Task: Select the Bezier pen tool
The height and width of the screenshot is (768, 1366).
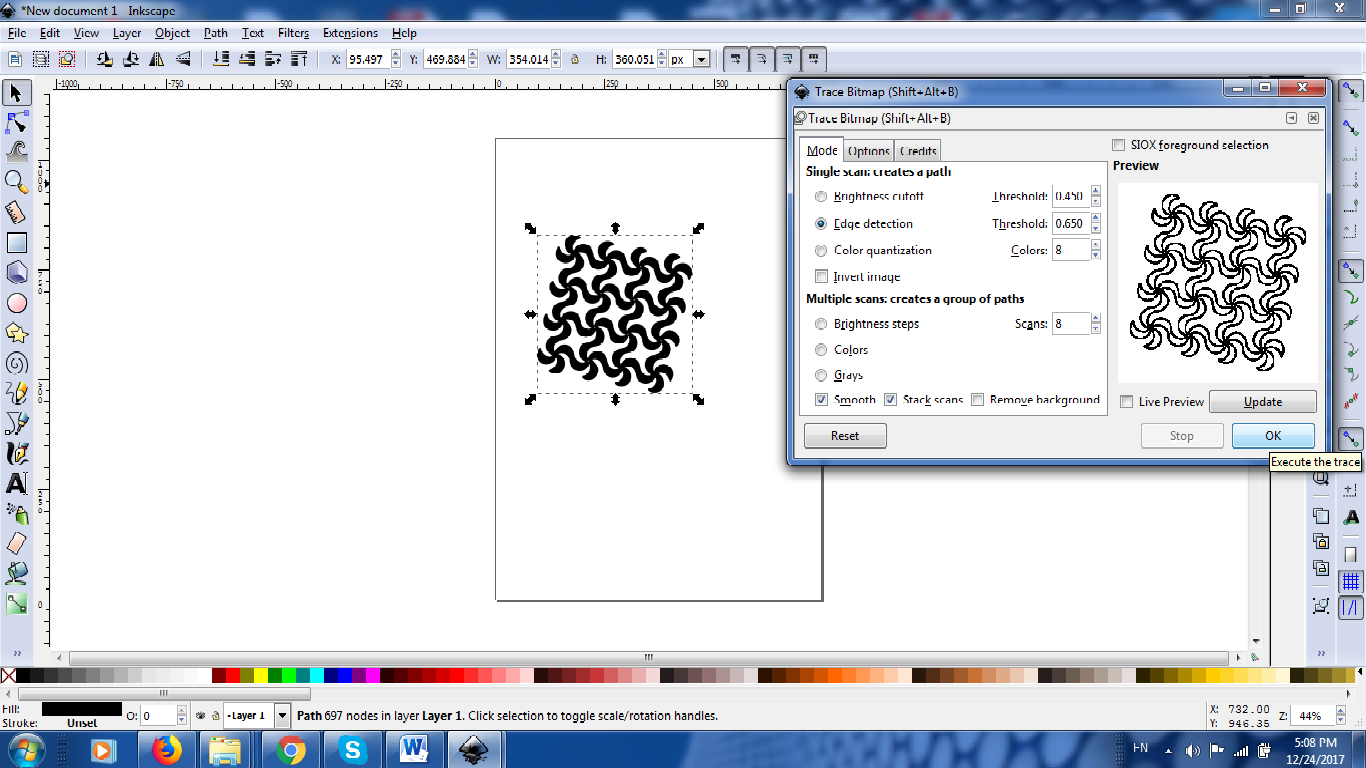Action: [x=17, y=422]
